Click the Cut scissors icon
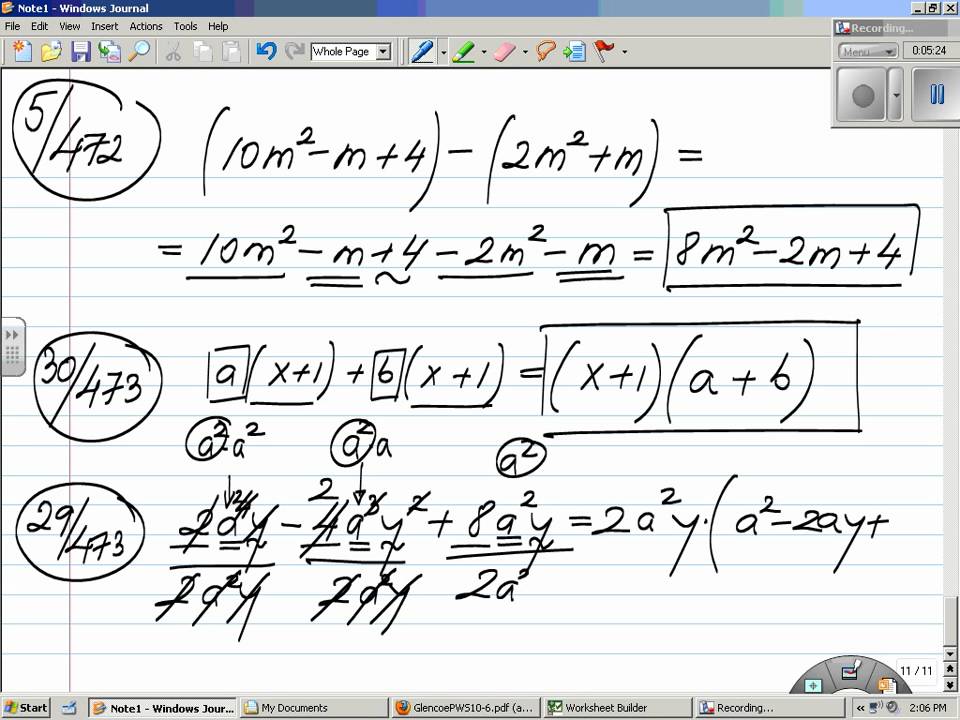960x720 pixels. point(174,51)
